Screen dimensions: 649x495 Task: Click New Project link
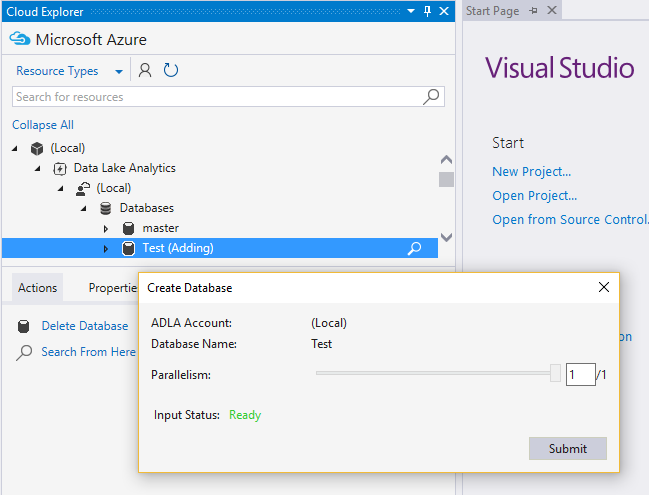point(531,171)
